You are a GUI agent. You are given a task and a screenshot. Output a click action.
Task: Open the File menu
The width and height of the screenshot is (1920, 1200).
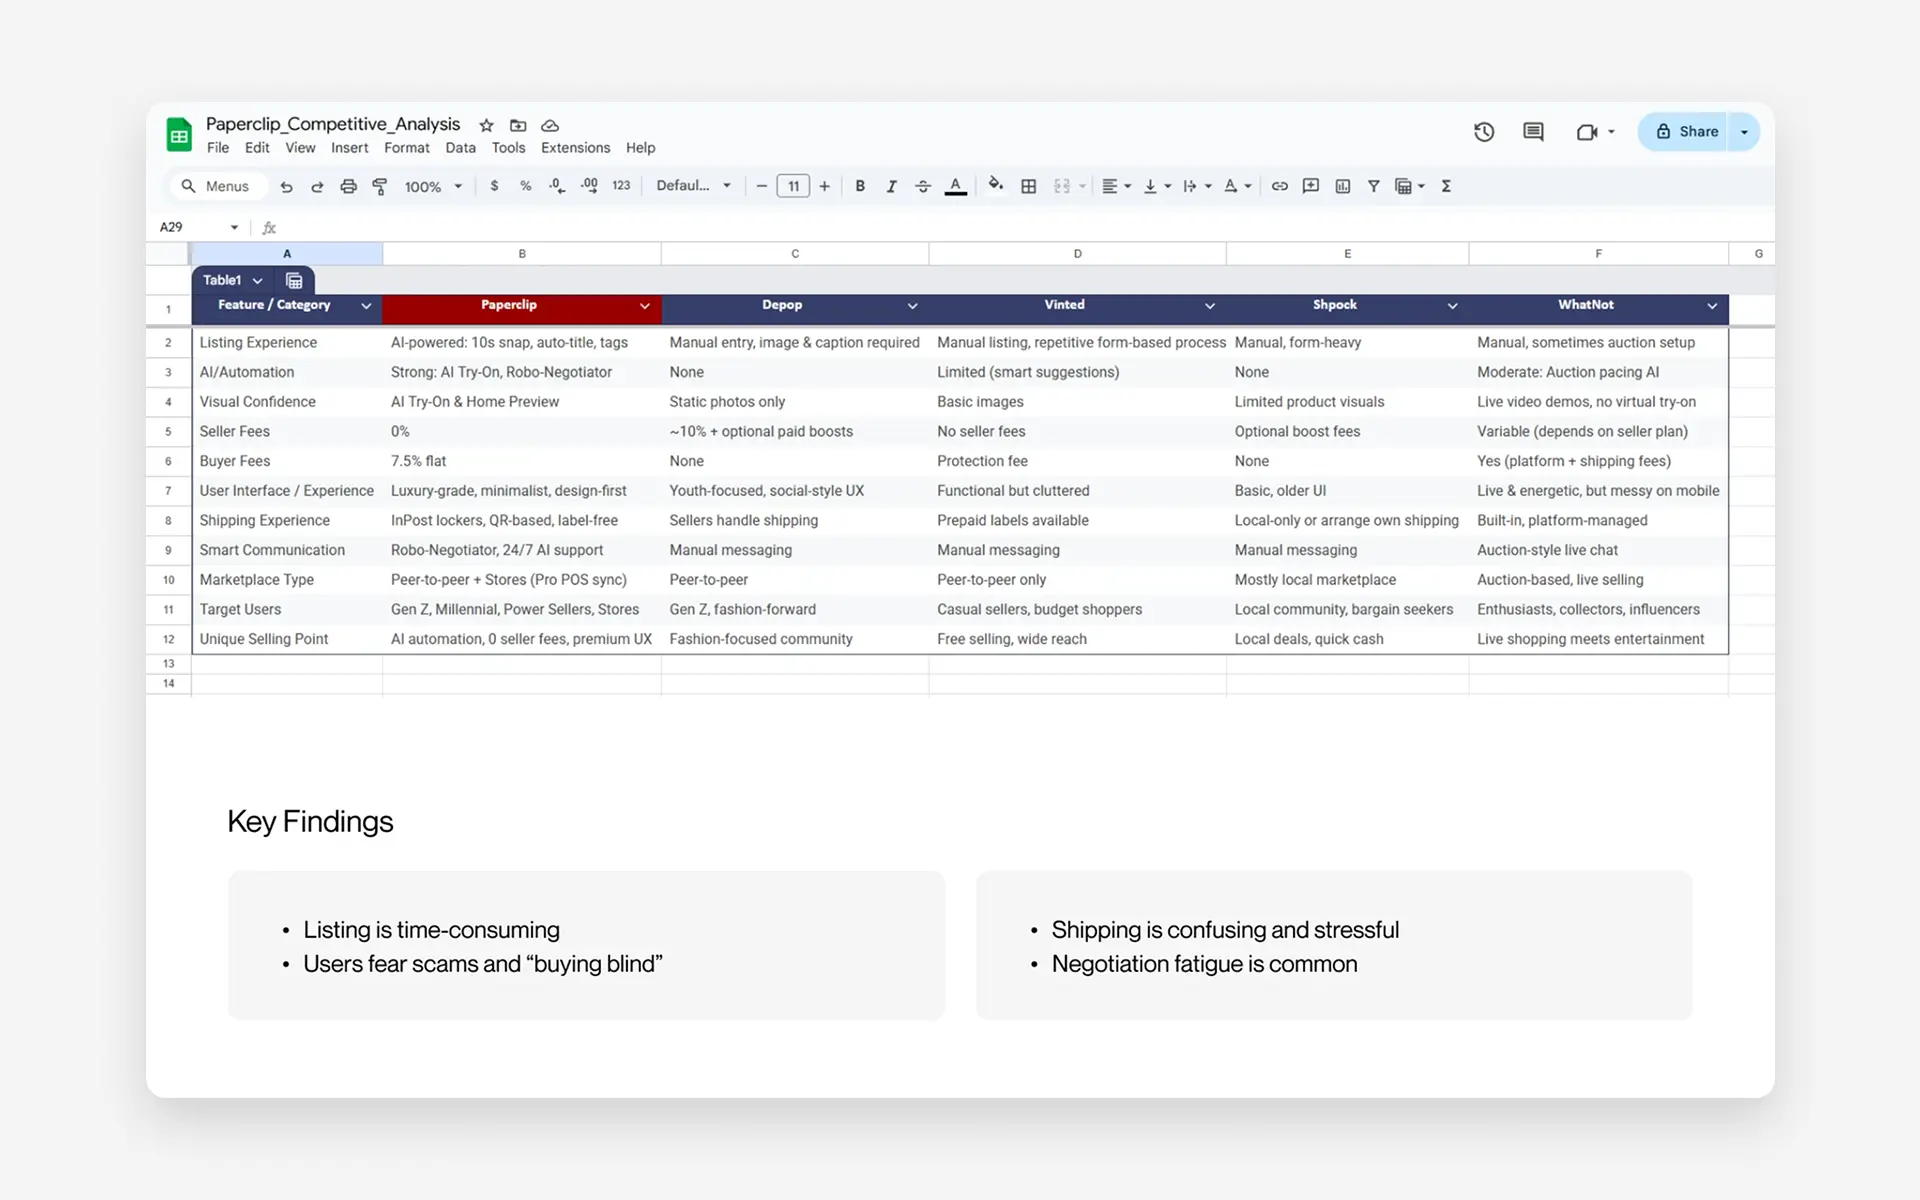218,148
